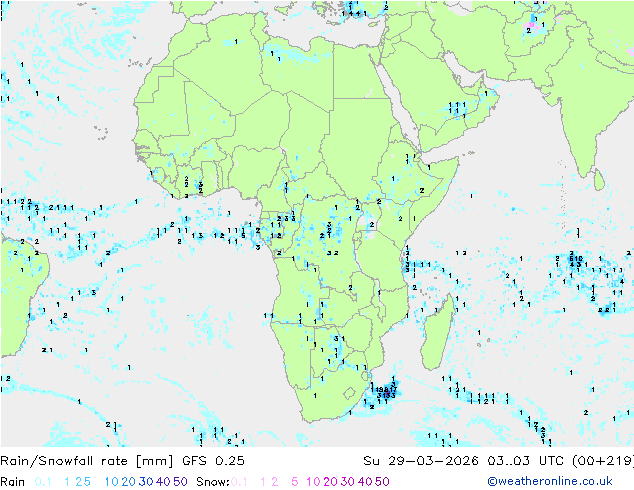Click the '03..03 UTC' time text
This screenshot has height=490, width=634.
(x=526, y=461)
